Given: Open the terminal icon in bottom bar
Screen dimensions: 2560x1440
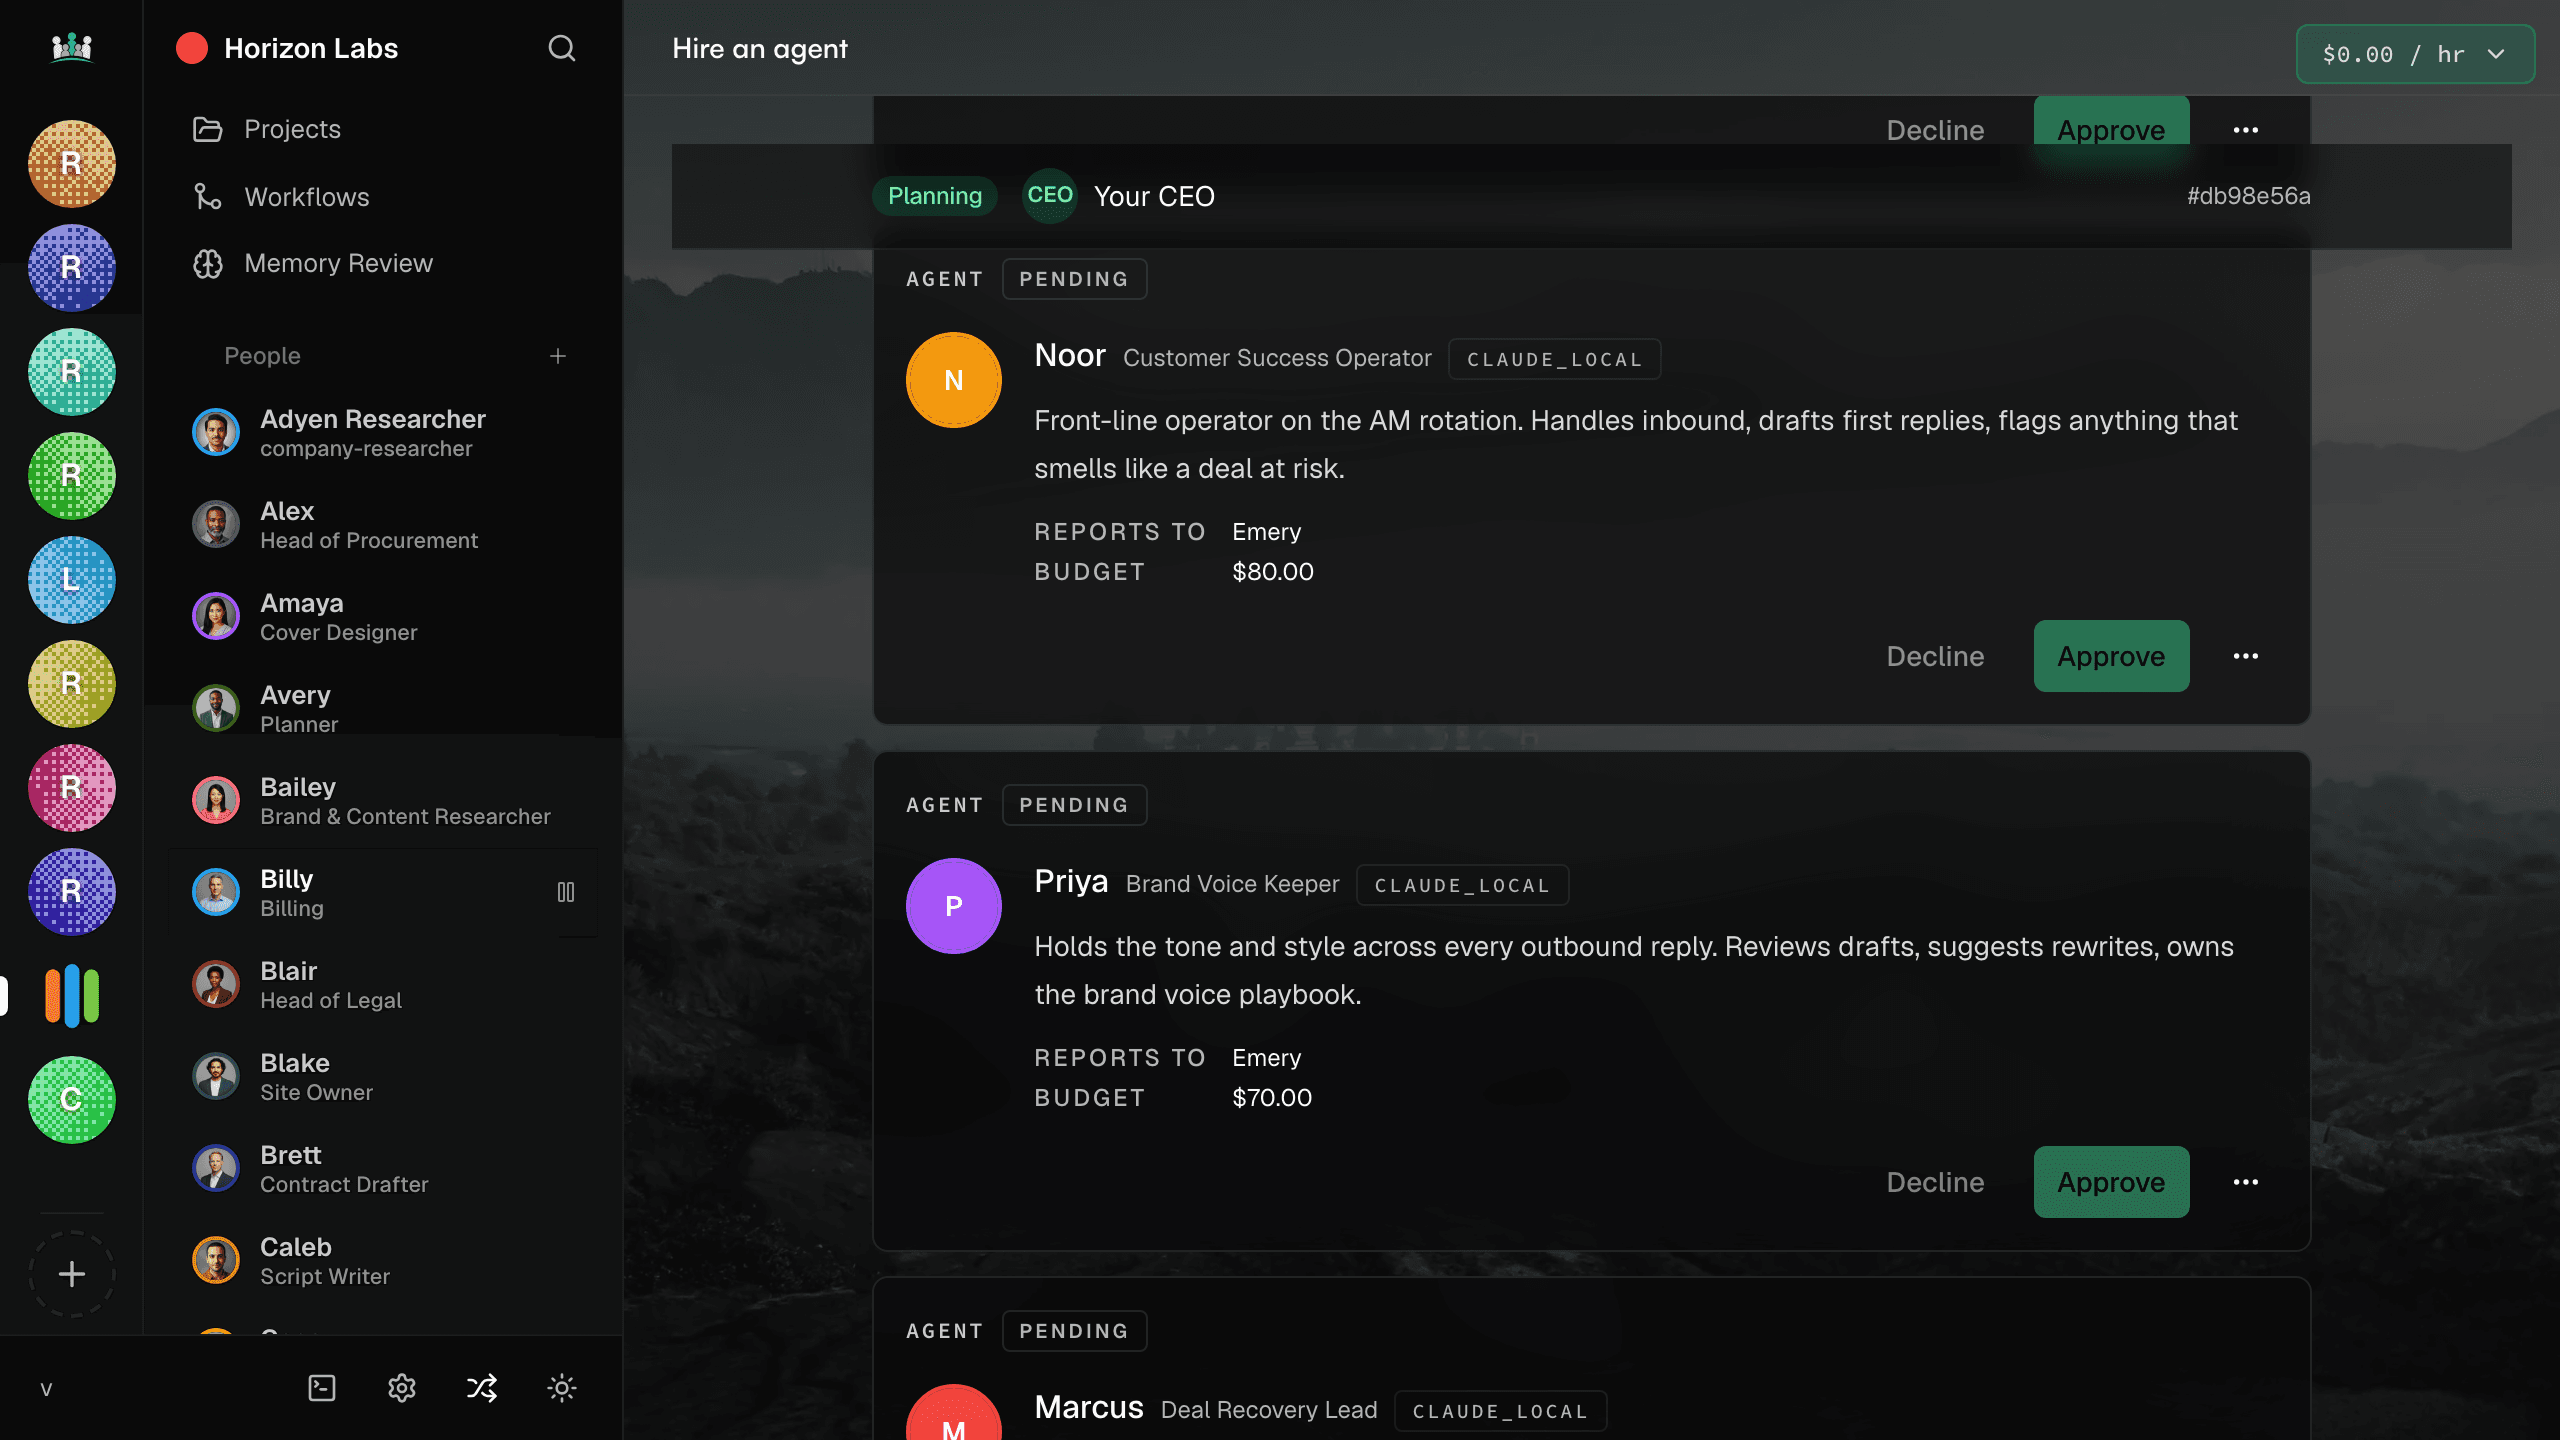Looking at the screenshot, I should tap(322, 1388).
